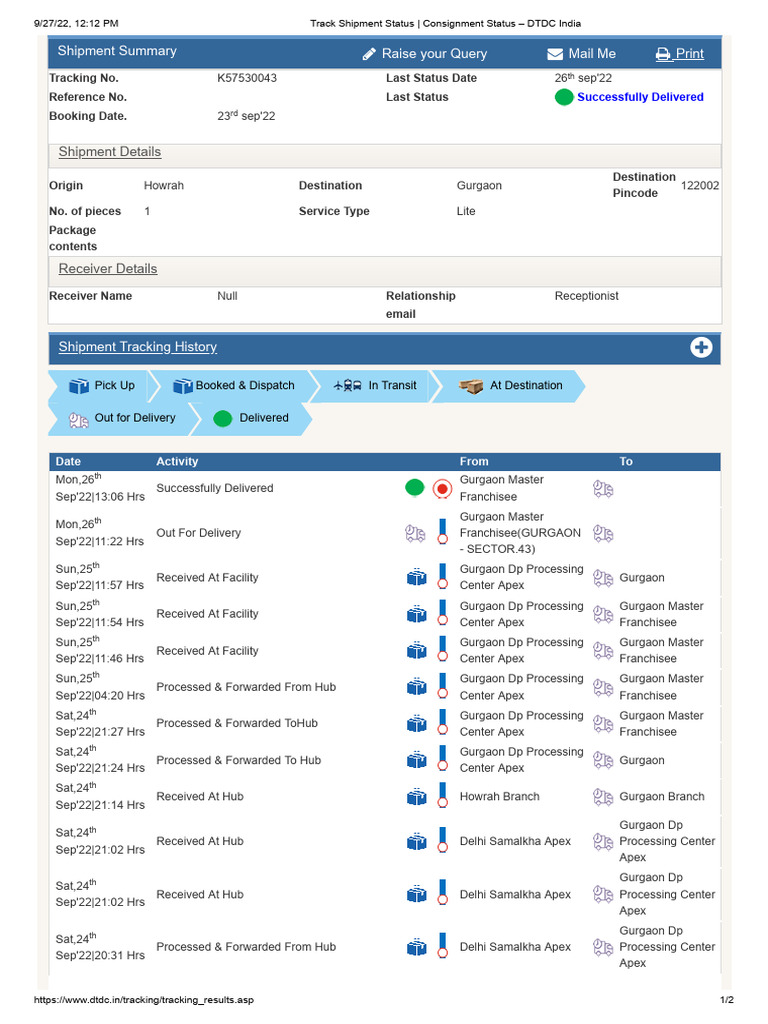Select the Pick Up status step
Screen dimensions: 768x1024
click(x=102, y=386)
